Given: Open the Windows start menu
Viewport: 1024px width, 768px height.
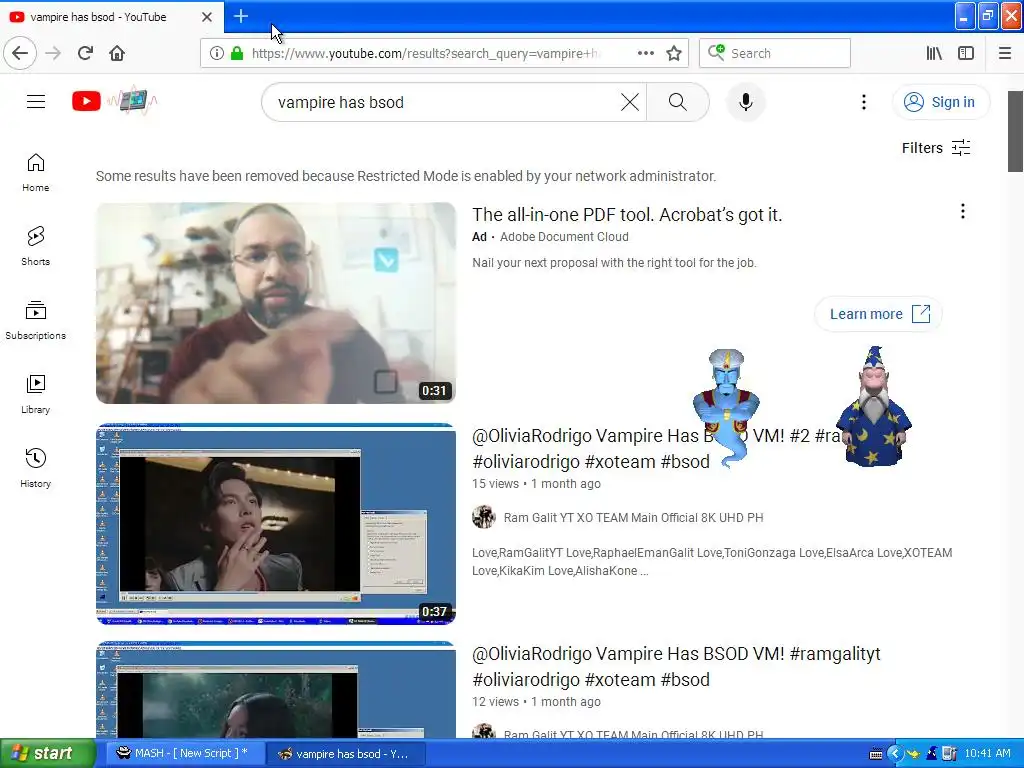Looking at the screenshot, I should [48, 753].
